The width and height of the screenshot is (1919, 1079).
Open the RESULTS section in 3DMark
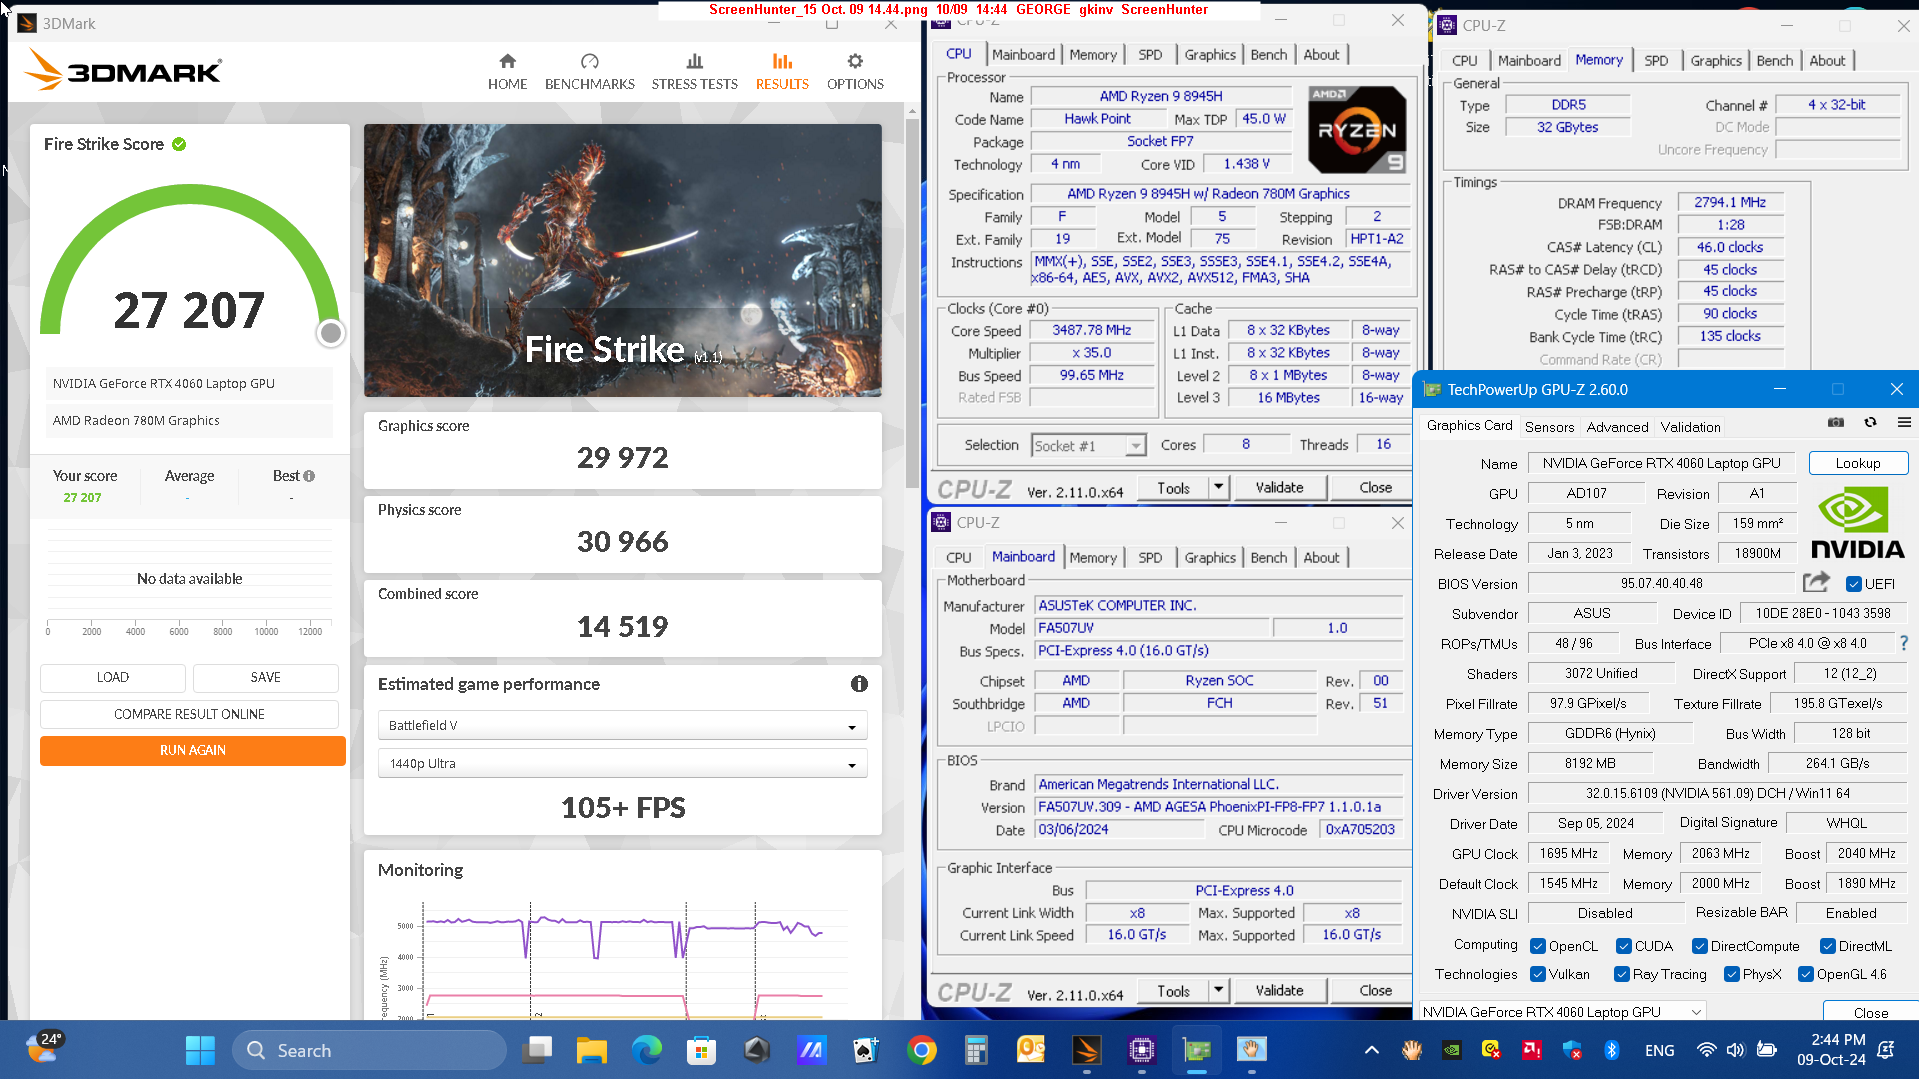[782, 72]
